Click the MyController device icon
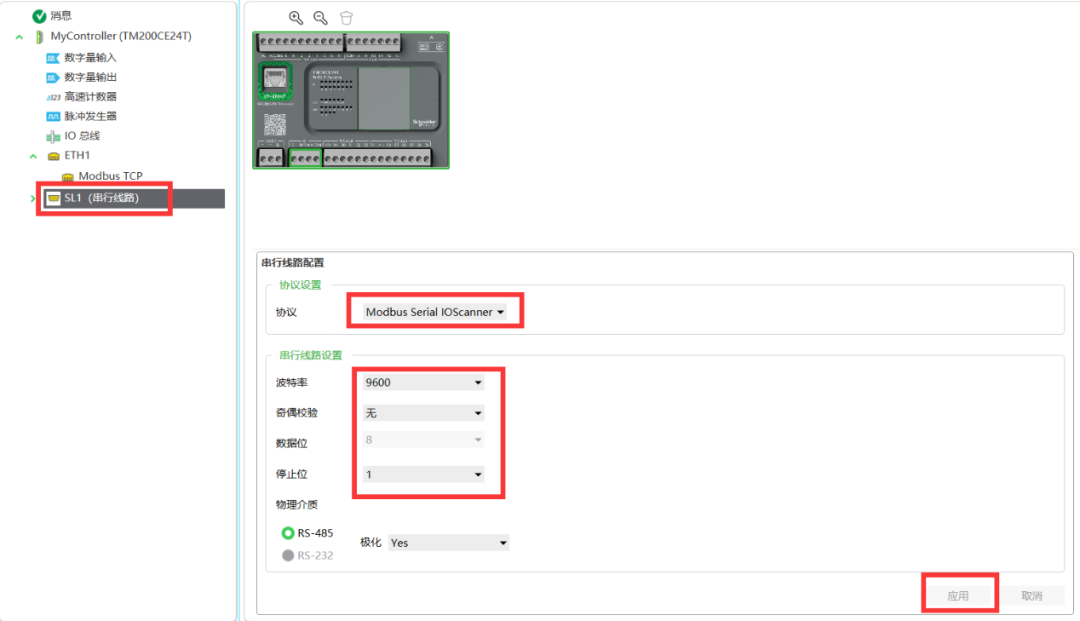The width and height of the screenshot is (1080, 621). coord(39,36)
